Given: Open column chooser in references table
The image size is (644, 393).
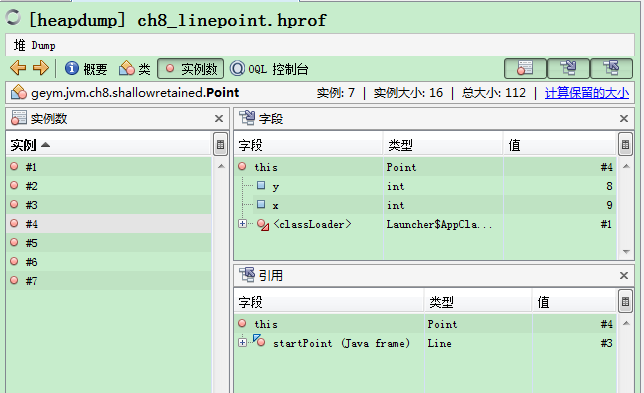Looking at the screenshot, I should pos(626,302).
